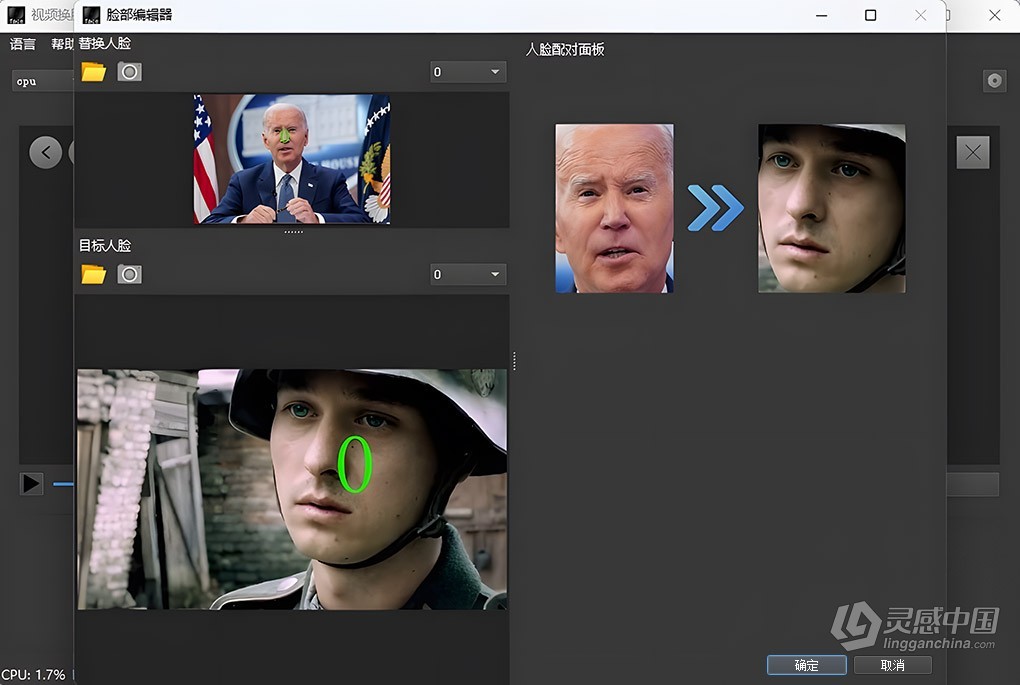Maximize the 脸部编辑器 window
The height and width of the screenshot is (685, 1020).
[x=870, y=15]
